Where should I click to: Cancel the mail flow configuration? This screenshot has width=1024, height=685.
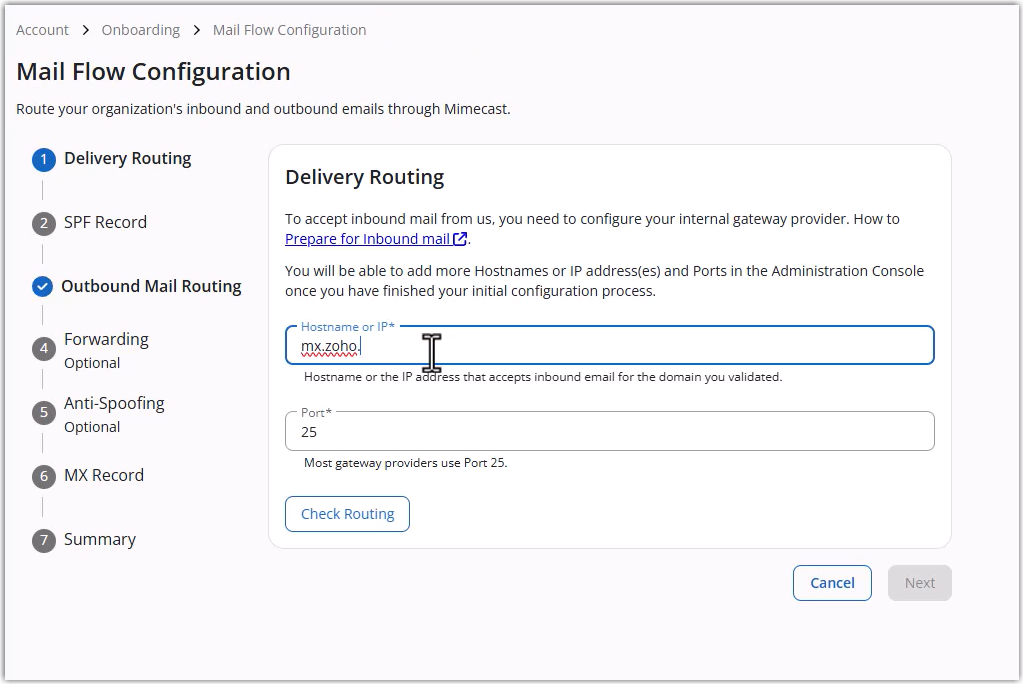832,583
